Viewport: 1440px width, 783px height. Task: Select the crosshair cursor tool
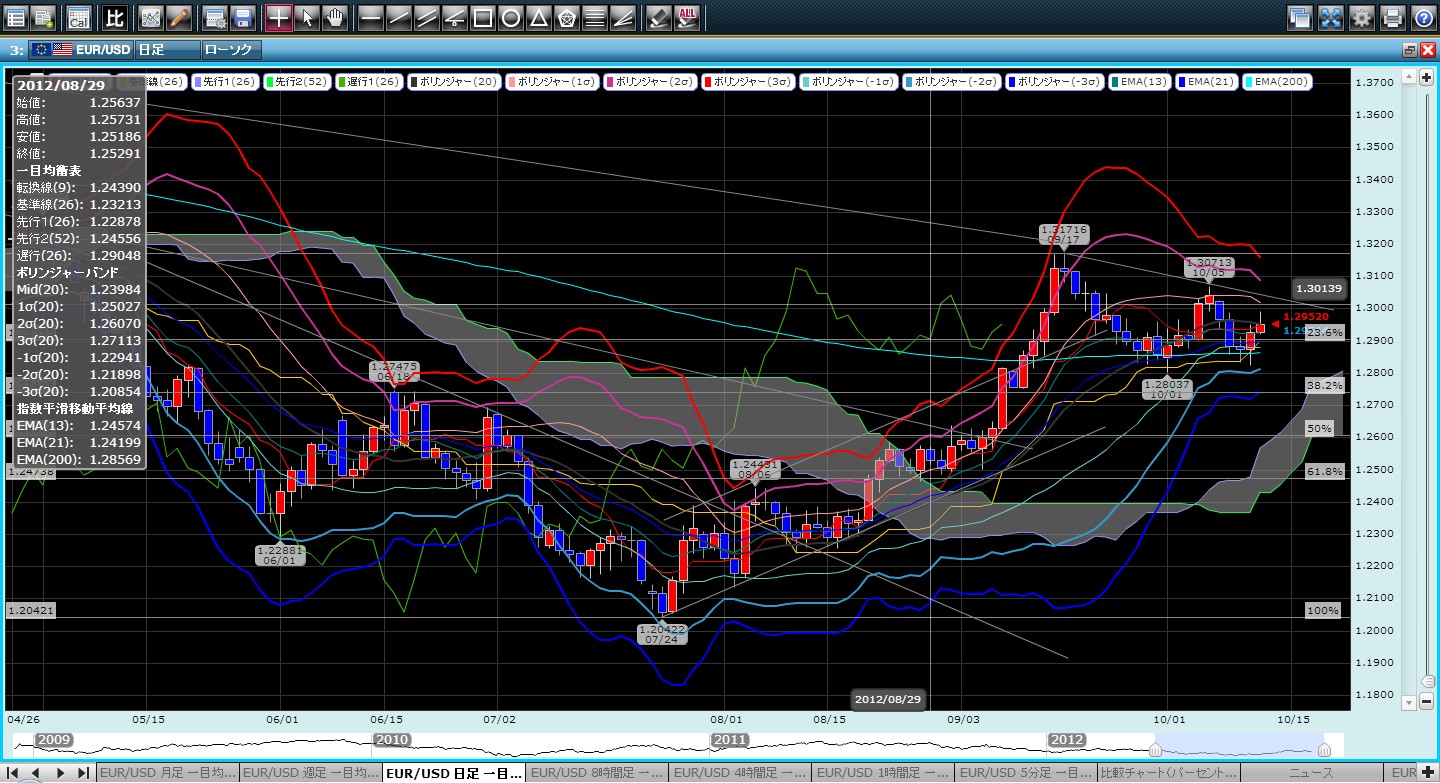(x=280, y=17)
